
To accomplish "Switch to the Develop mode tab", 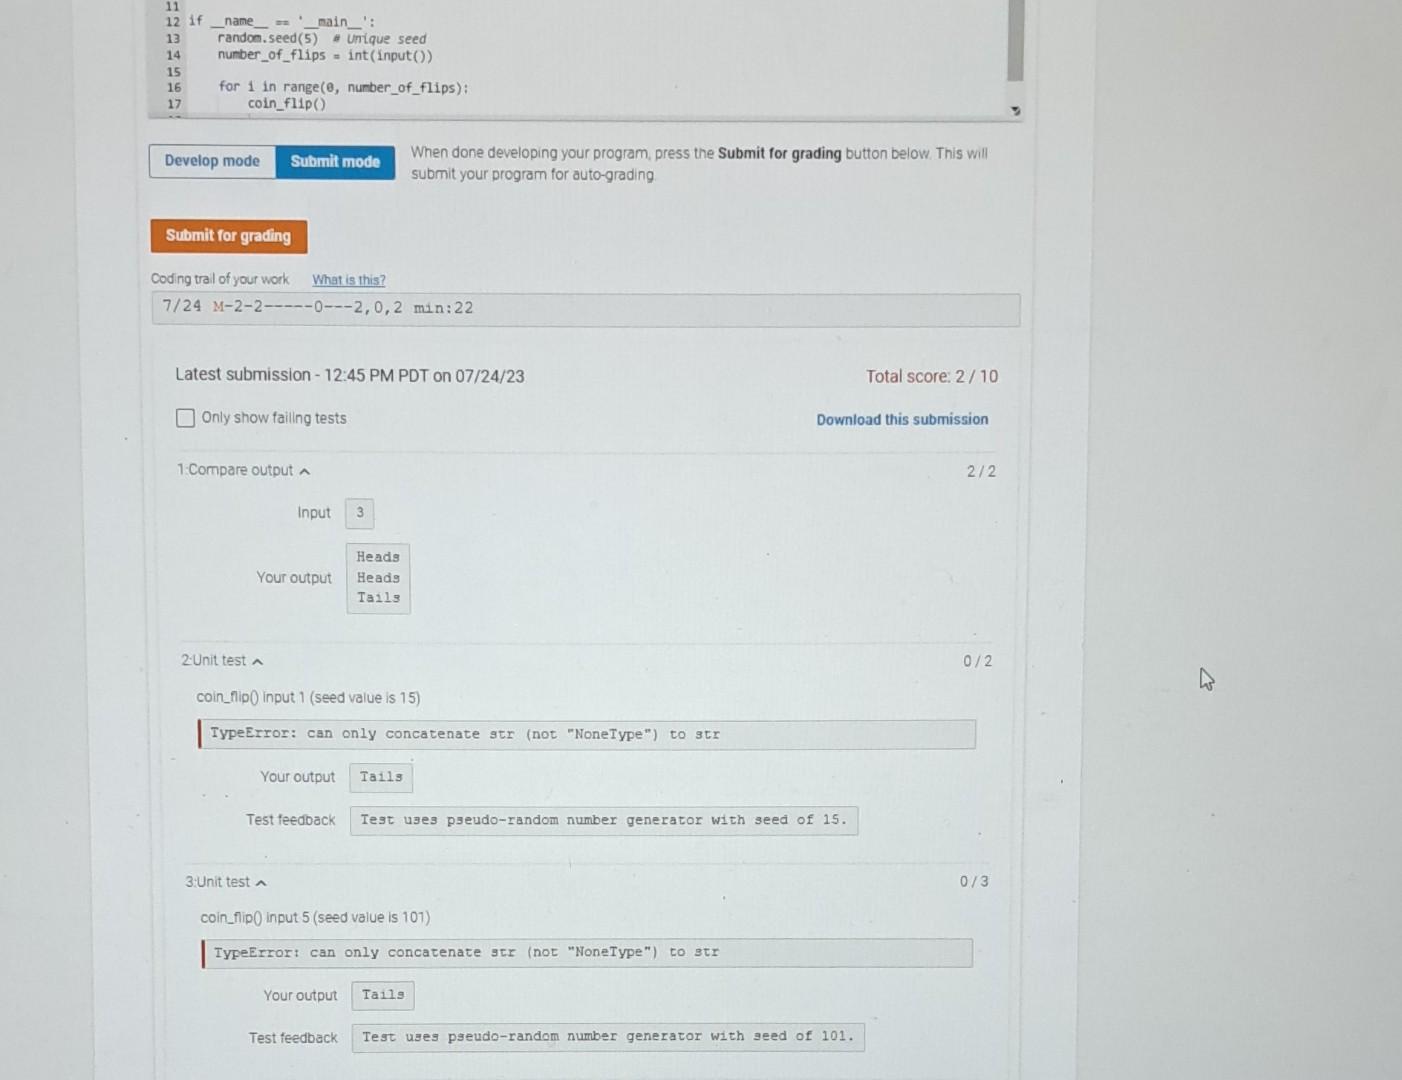I will [x=212, y=161].
